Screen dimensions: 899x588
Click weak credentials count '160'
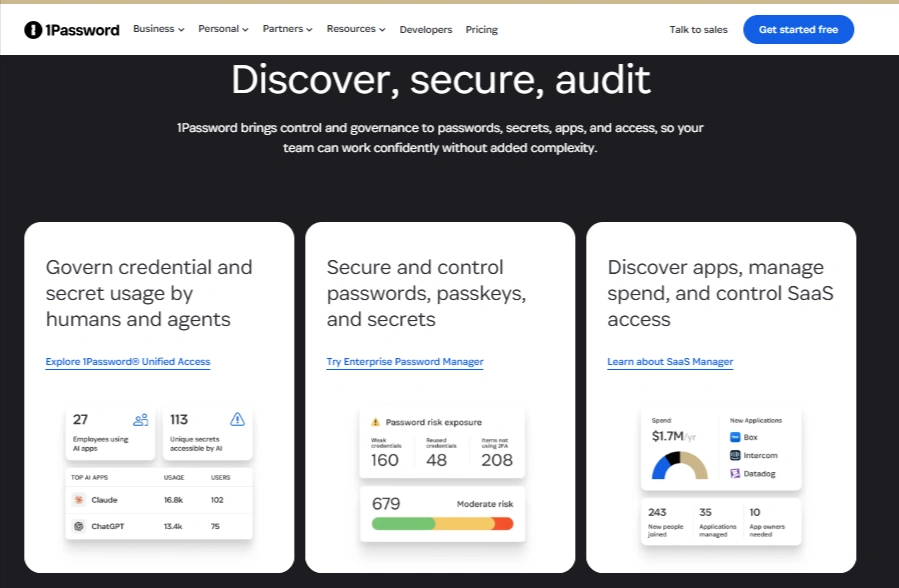pos(385,460)
